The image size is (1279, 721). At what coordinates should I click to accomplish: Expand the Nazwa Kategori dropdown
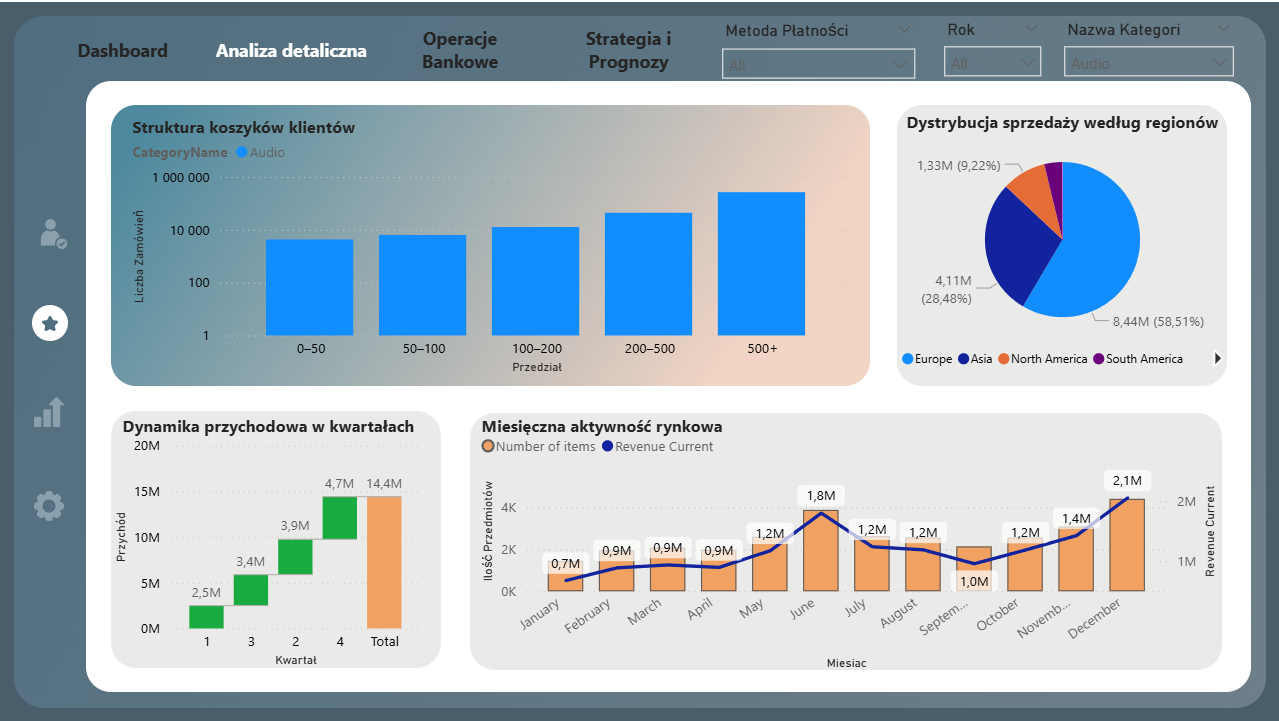click(x=1148, y=63)
